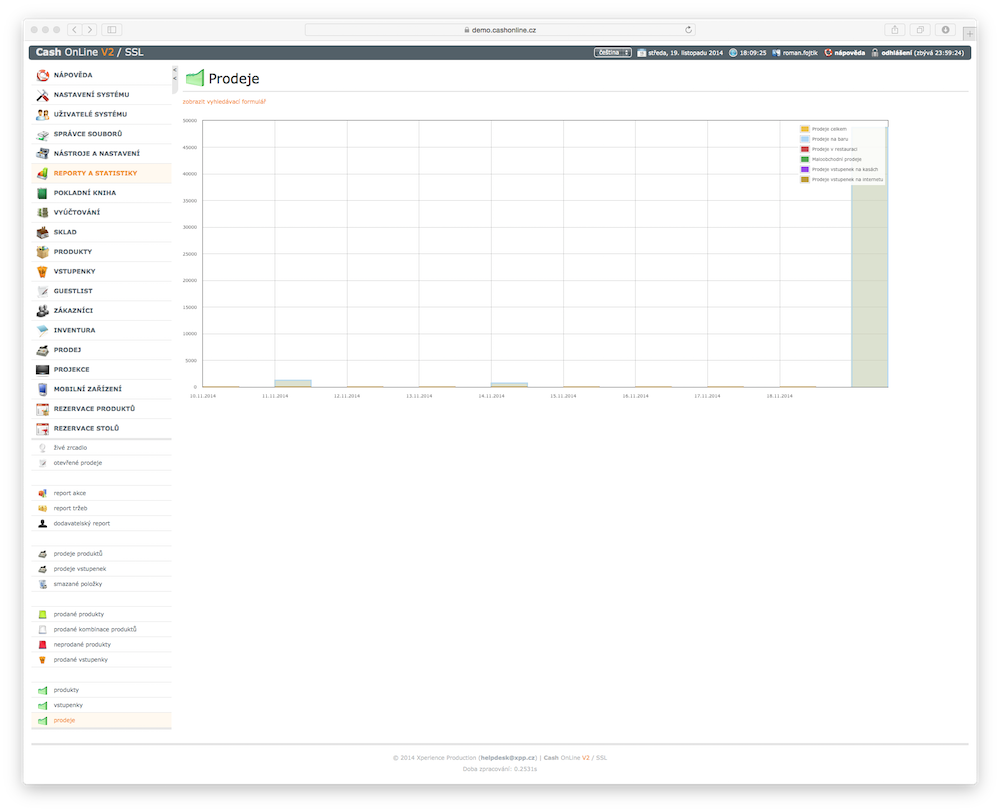Select Uživatelé systému from the sidebar menu
1000x812 pixels.
[90, 114]
